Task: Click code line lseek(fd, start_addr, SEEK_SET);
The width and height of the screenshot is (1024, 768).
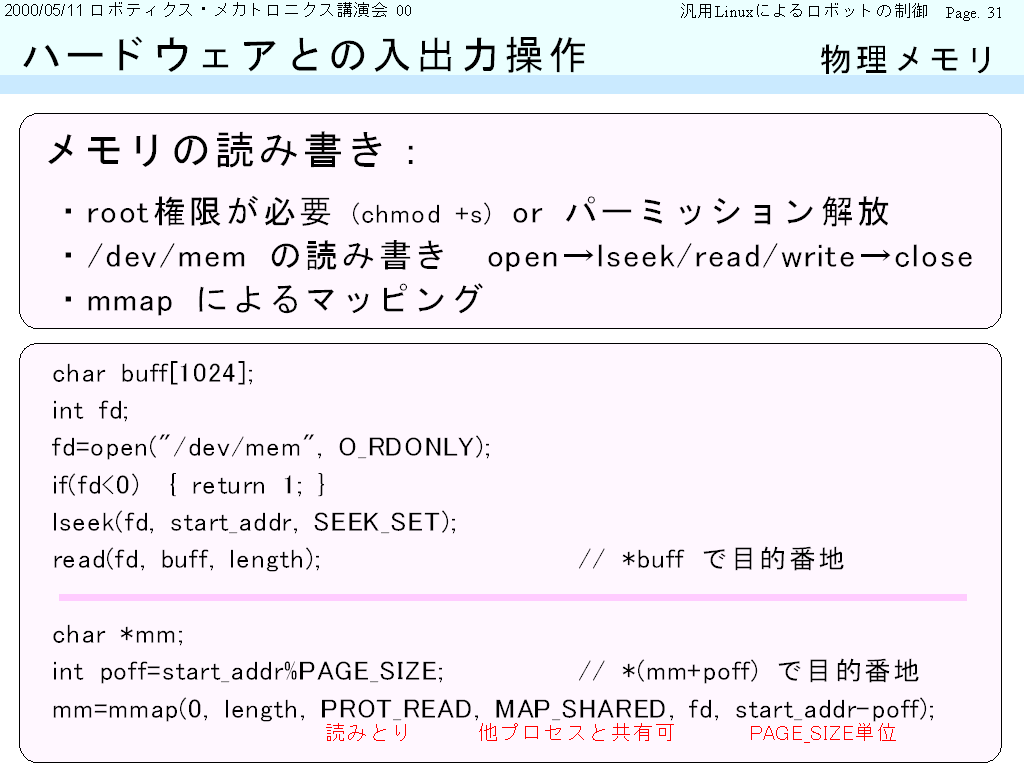Action: (254, 522)
